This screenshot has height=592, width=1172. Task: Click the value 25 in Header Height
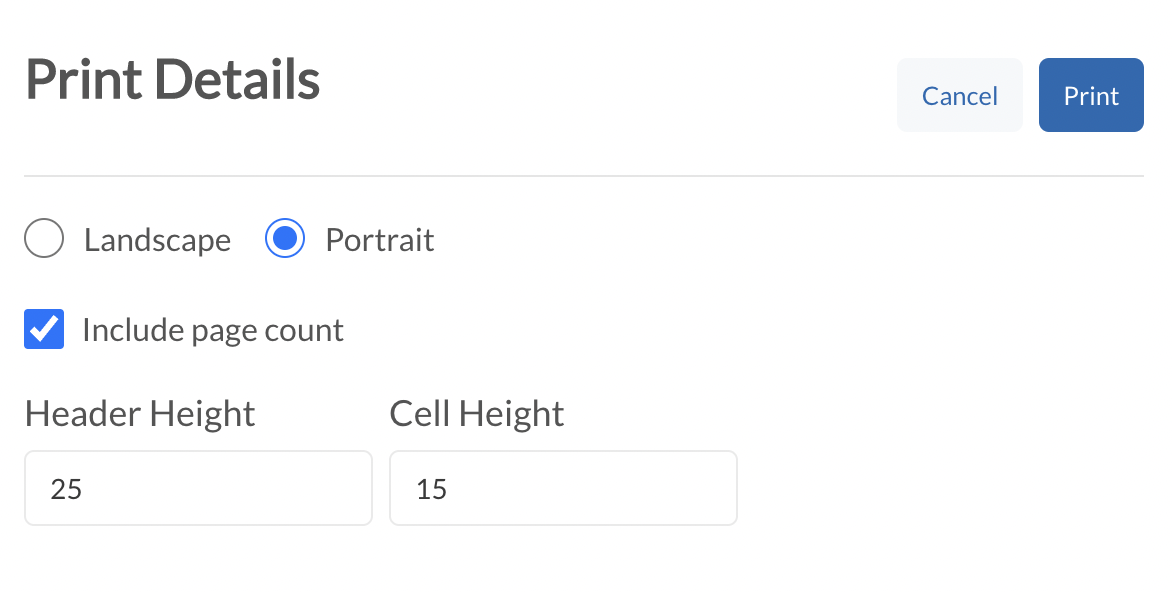point(66,489)
